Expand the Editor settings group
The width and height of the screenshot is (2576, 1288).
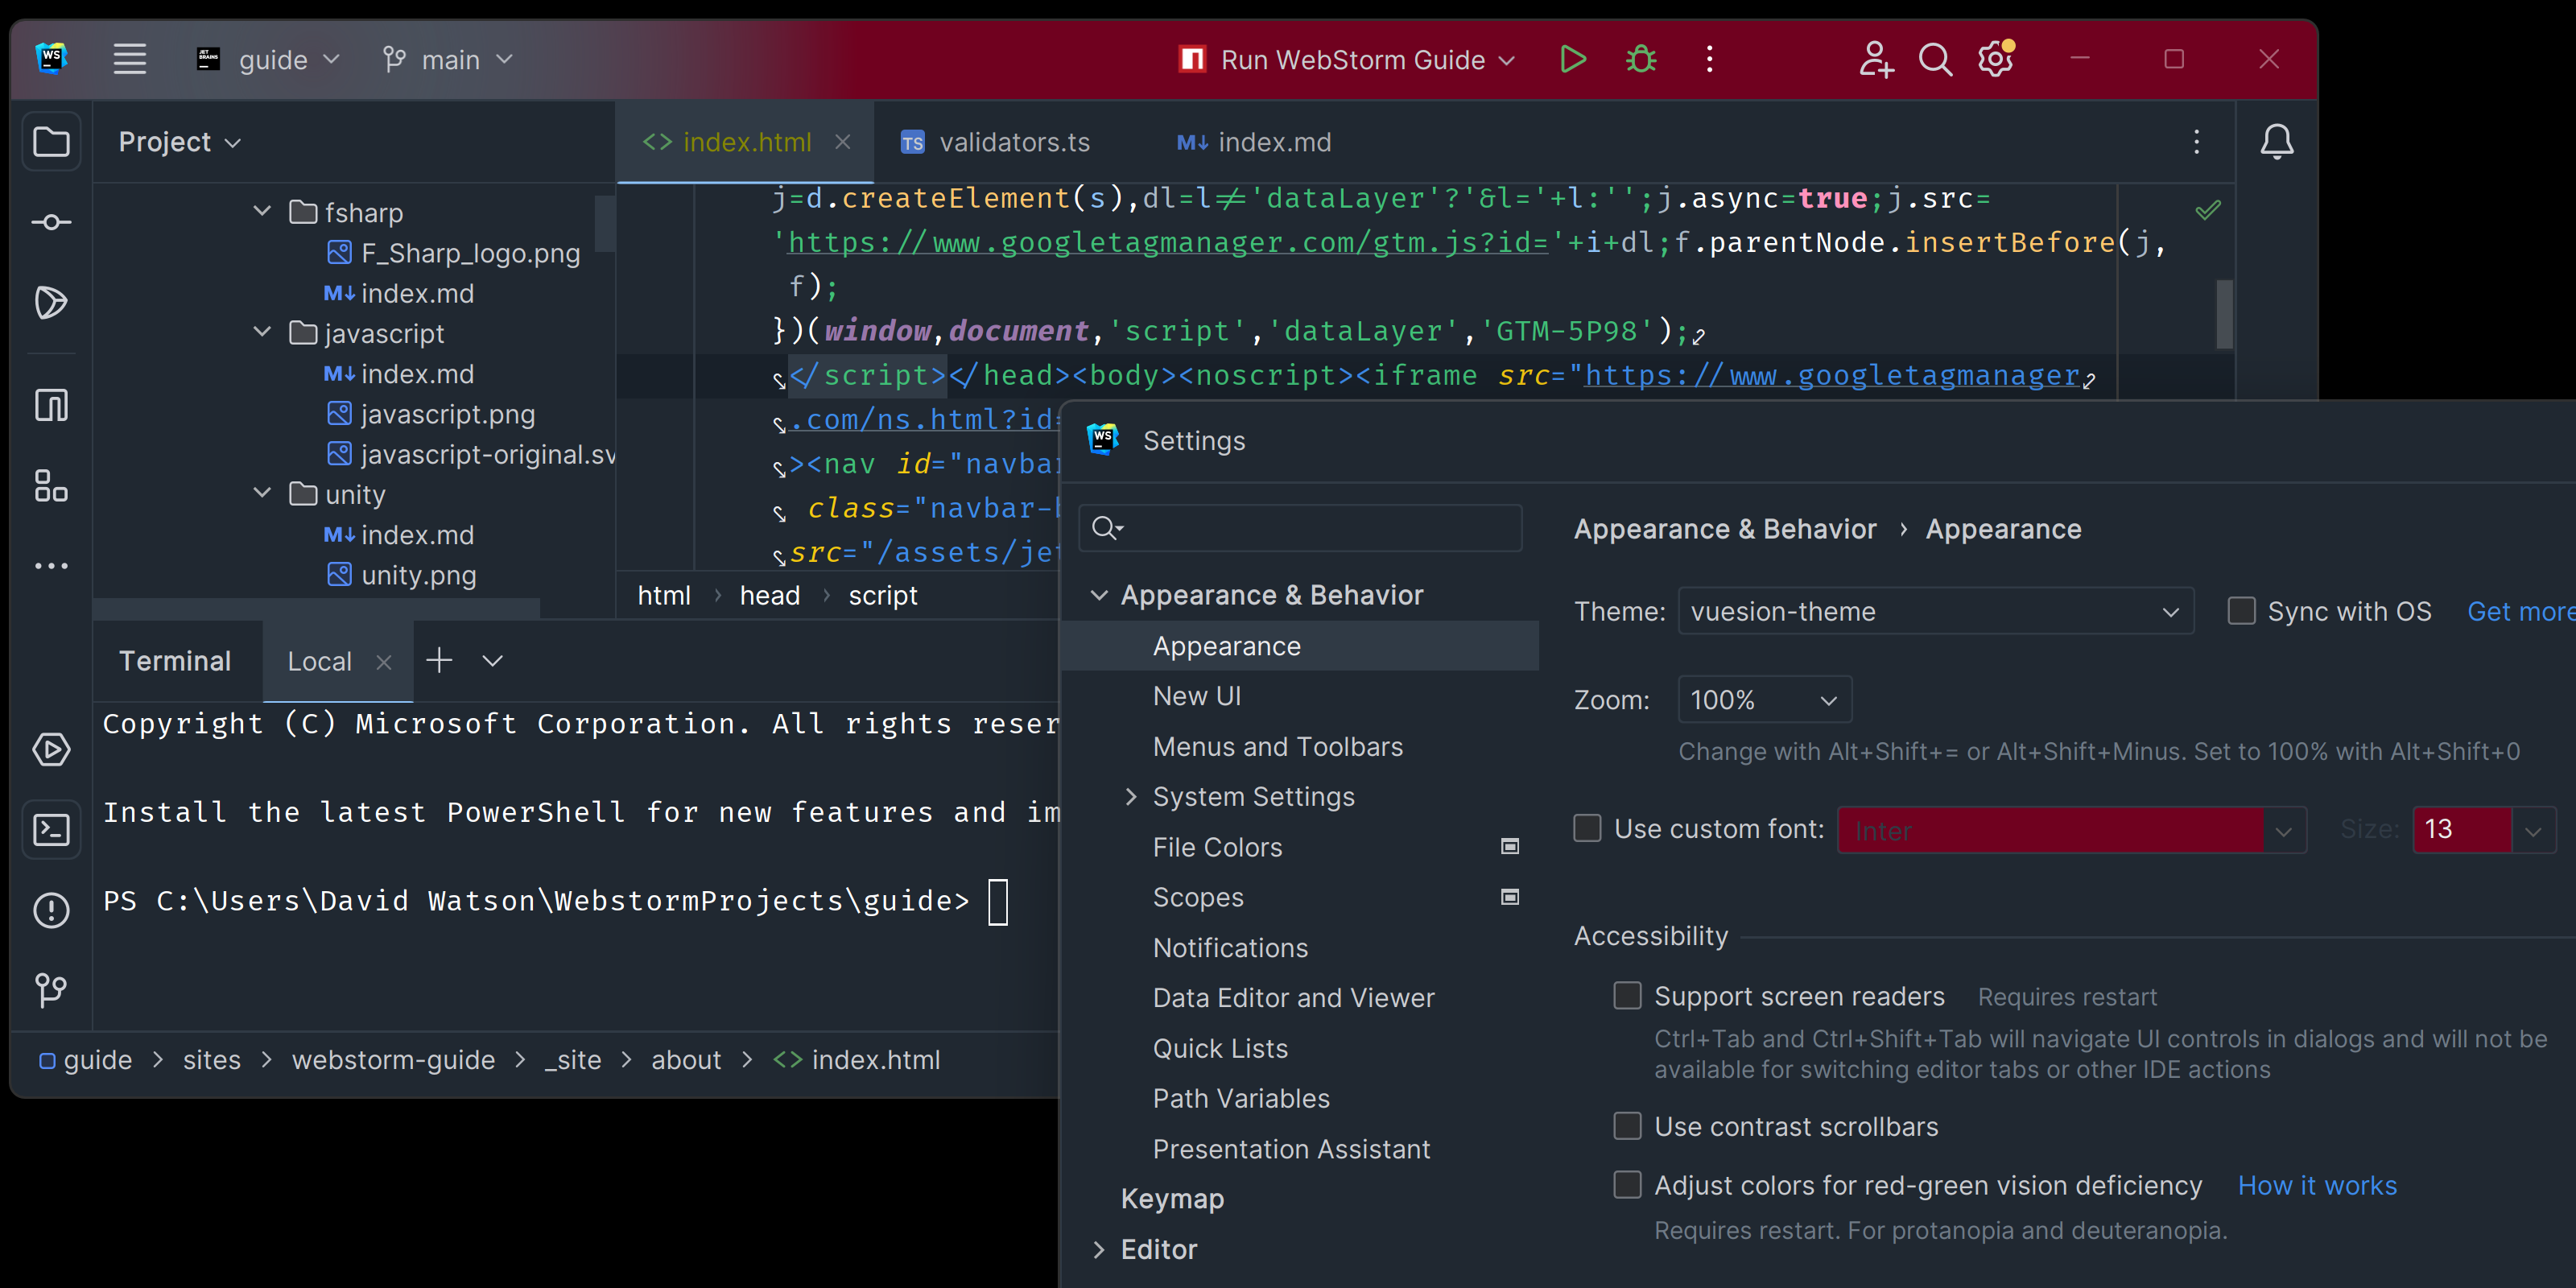1098,1249
